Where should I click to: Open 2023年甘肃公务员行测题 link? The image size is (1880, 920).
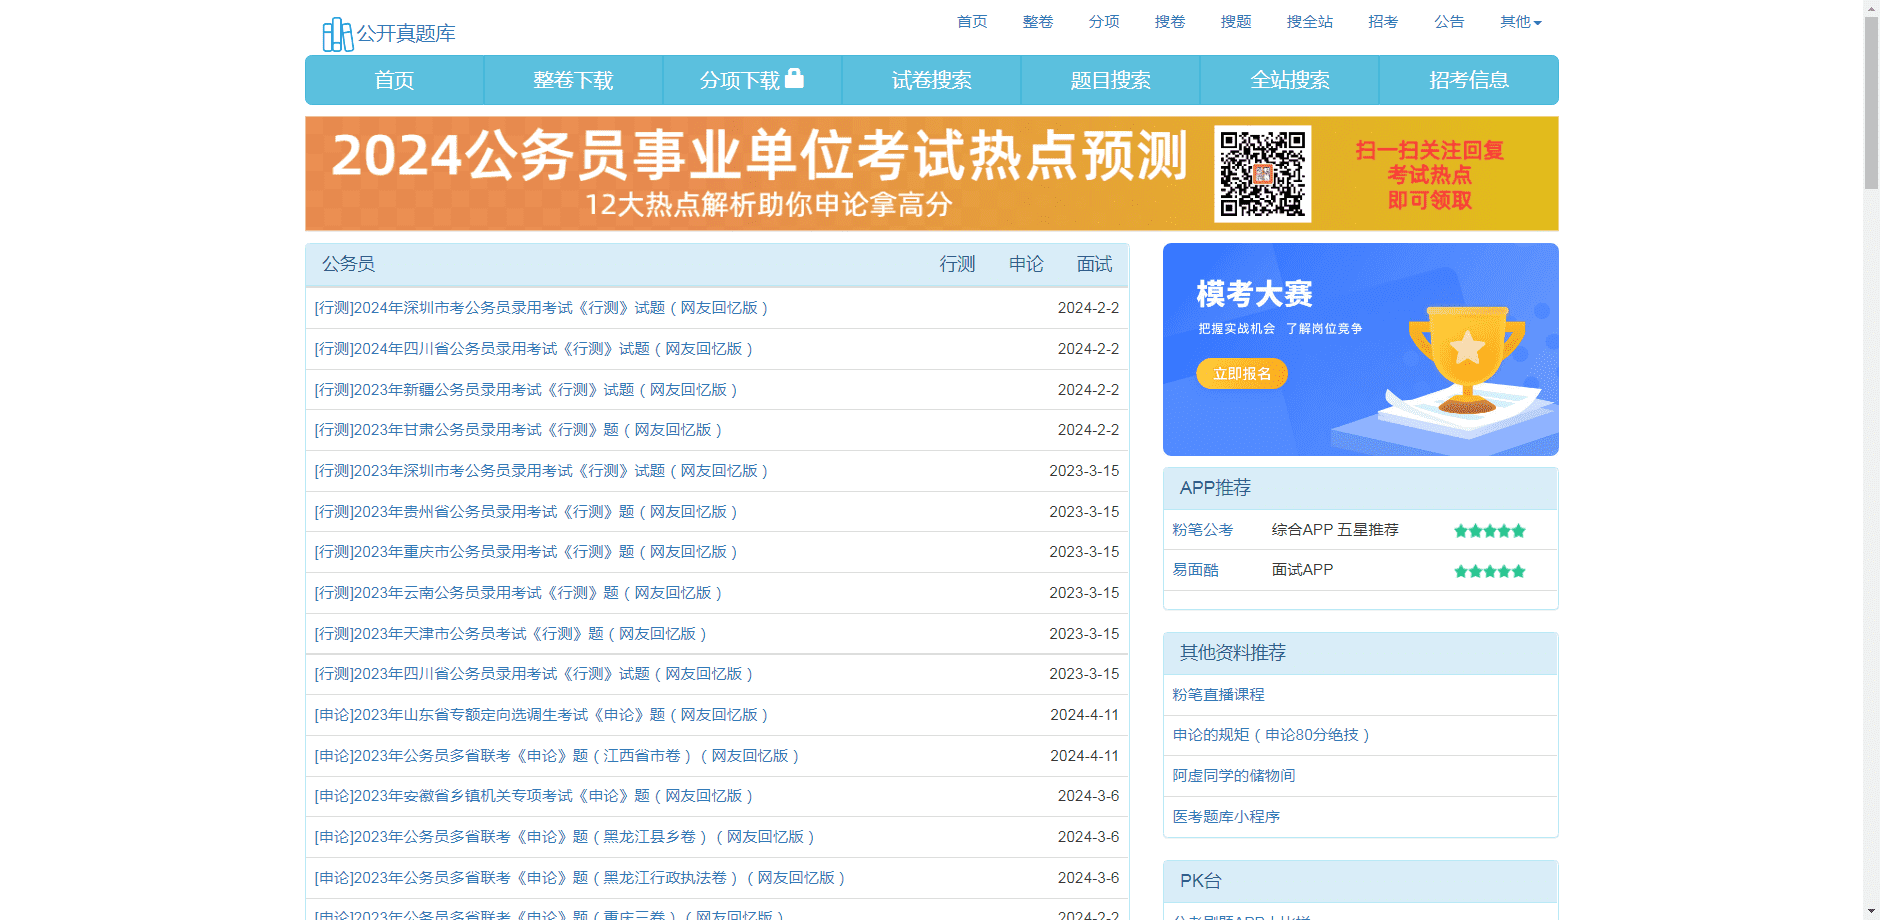(518, 430)
